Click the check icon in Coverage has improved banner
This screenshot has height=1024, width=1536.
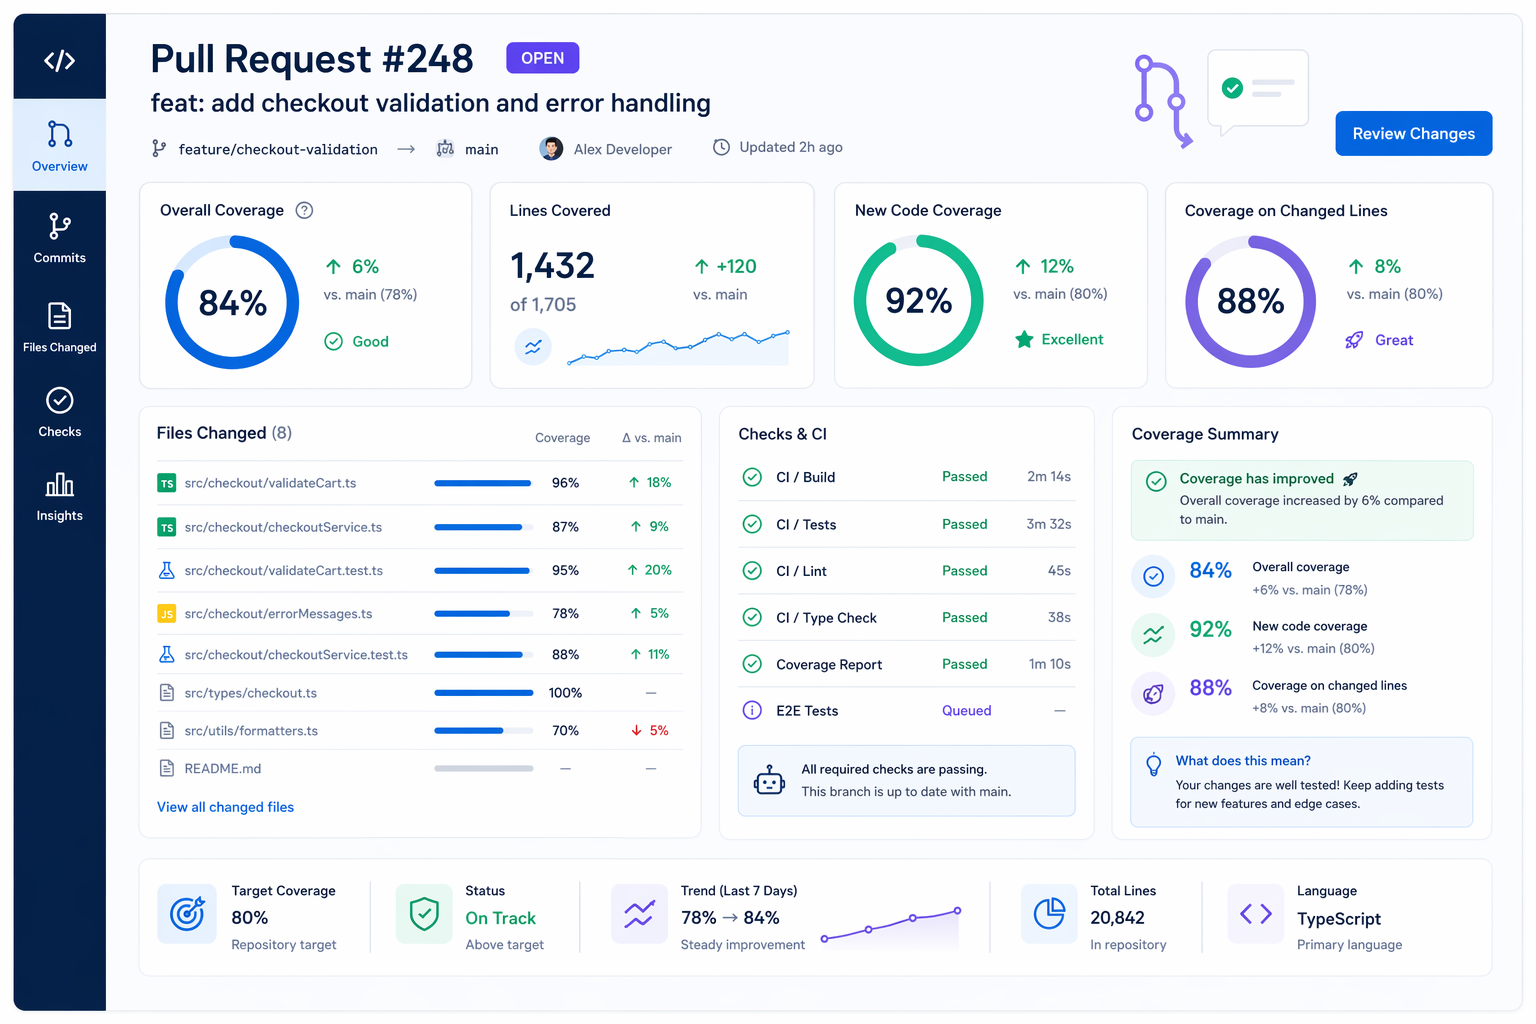pos(1156,481)
